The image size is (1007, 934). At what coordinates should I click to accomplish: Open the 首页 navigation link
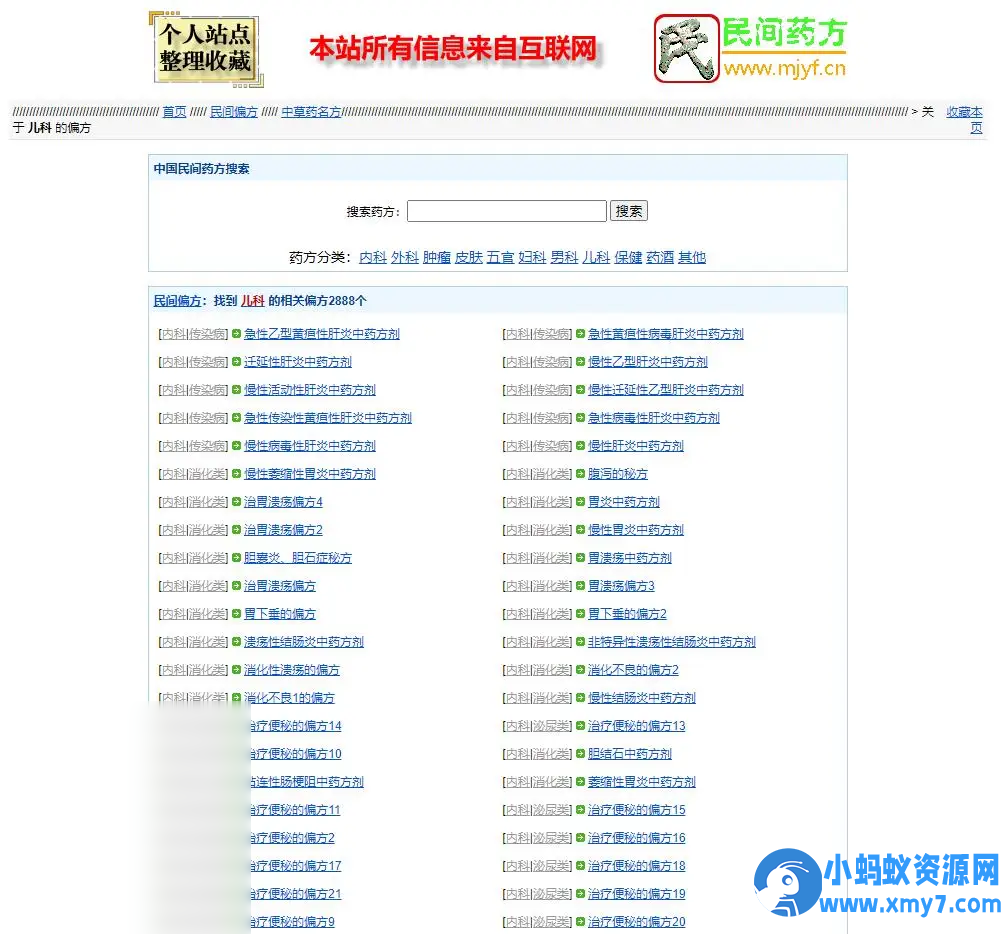click(174, 112)
